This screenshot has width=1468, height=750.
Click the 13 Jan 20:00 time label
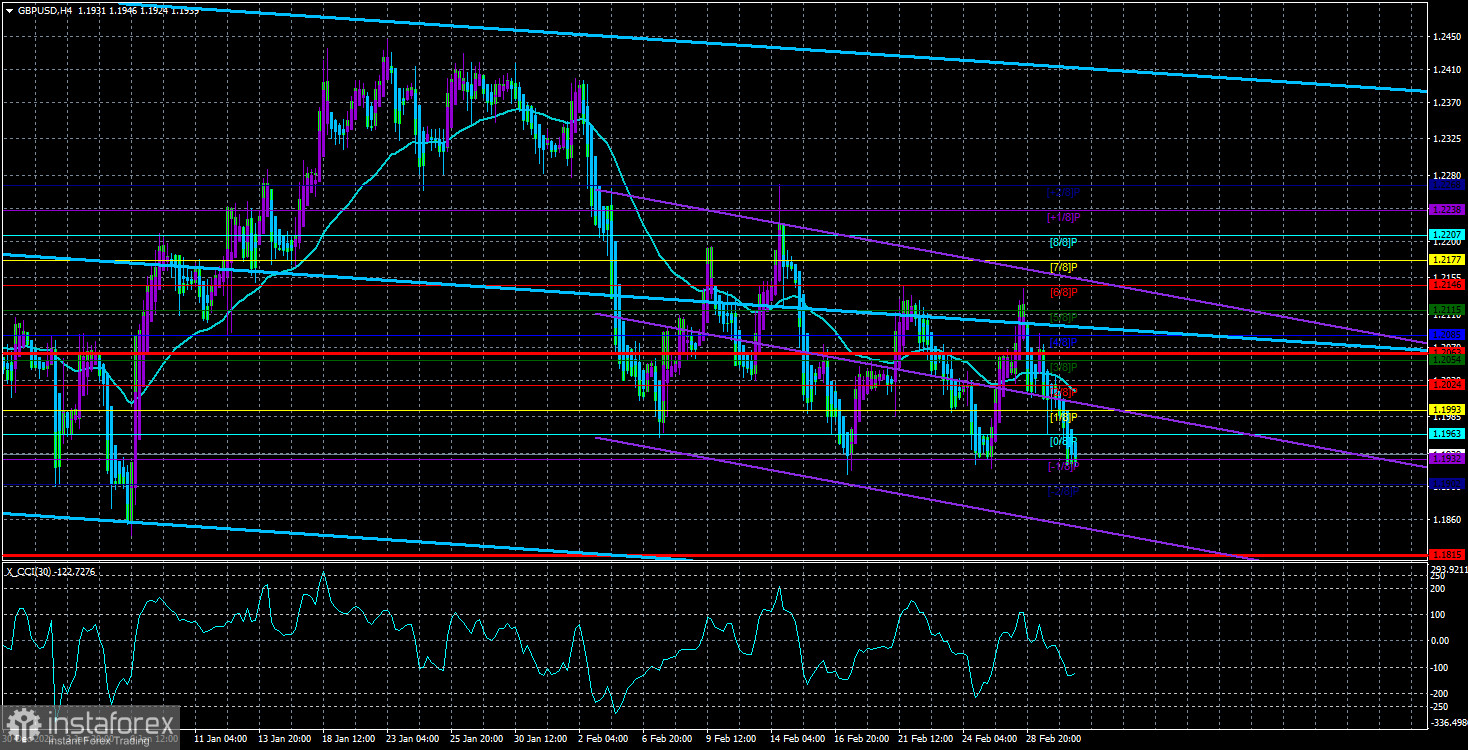(x=285, y=740)
